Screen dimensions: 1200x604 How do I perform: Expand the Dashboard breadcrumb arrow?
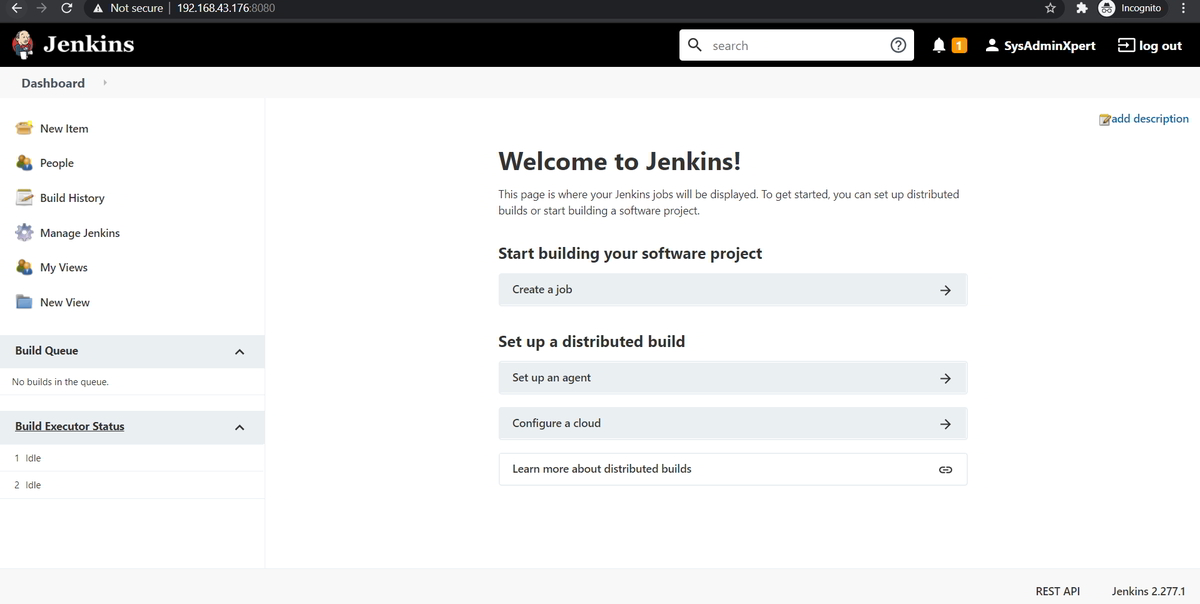[x=103, y=83]
